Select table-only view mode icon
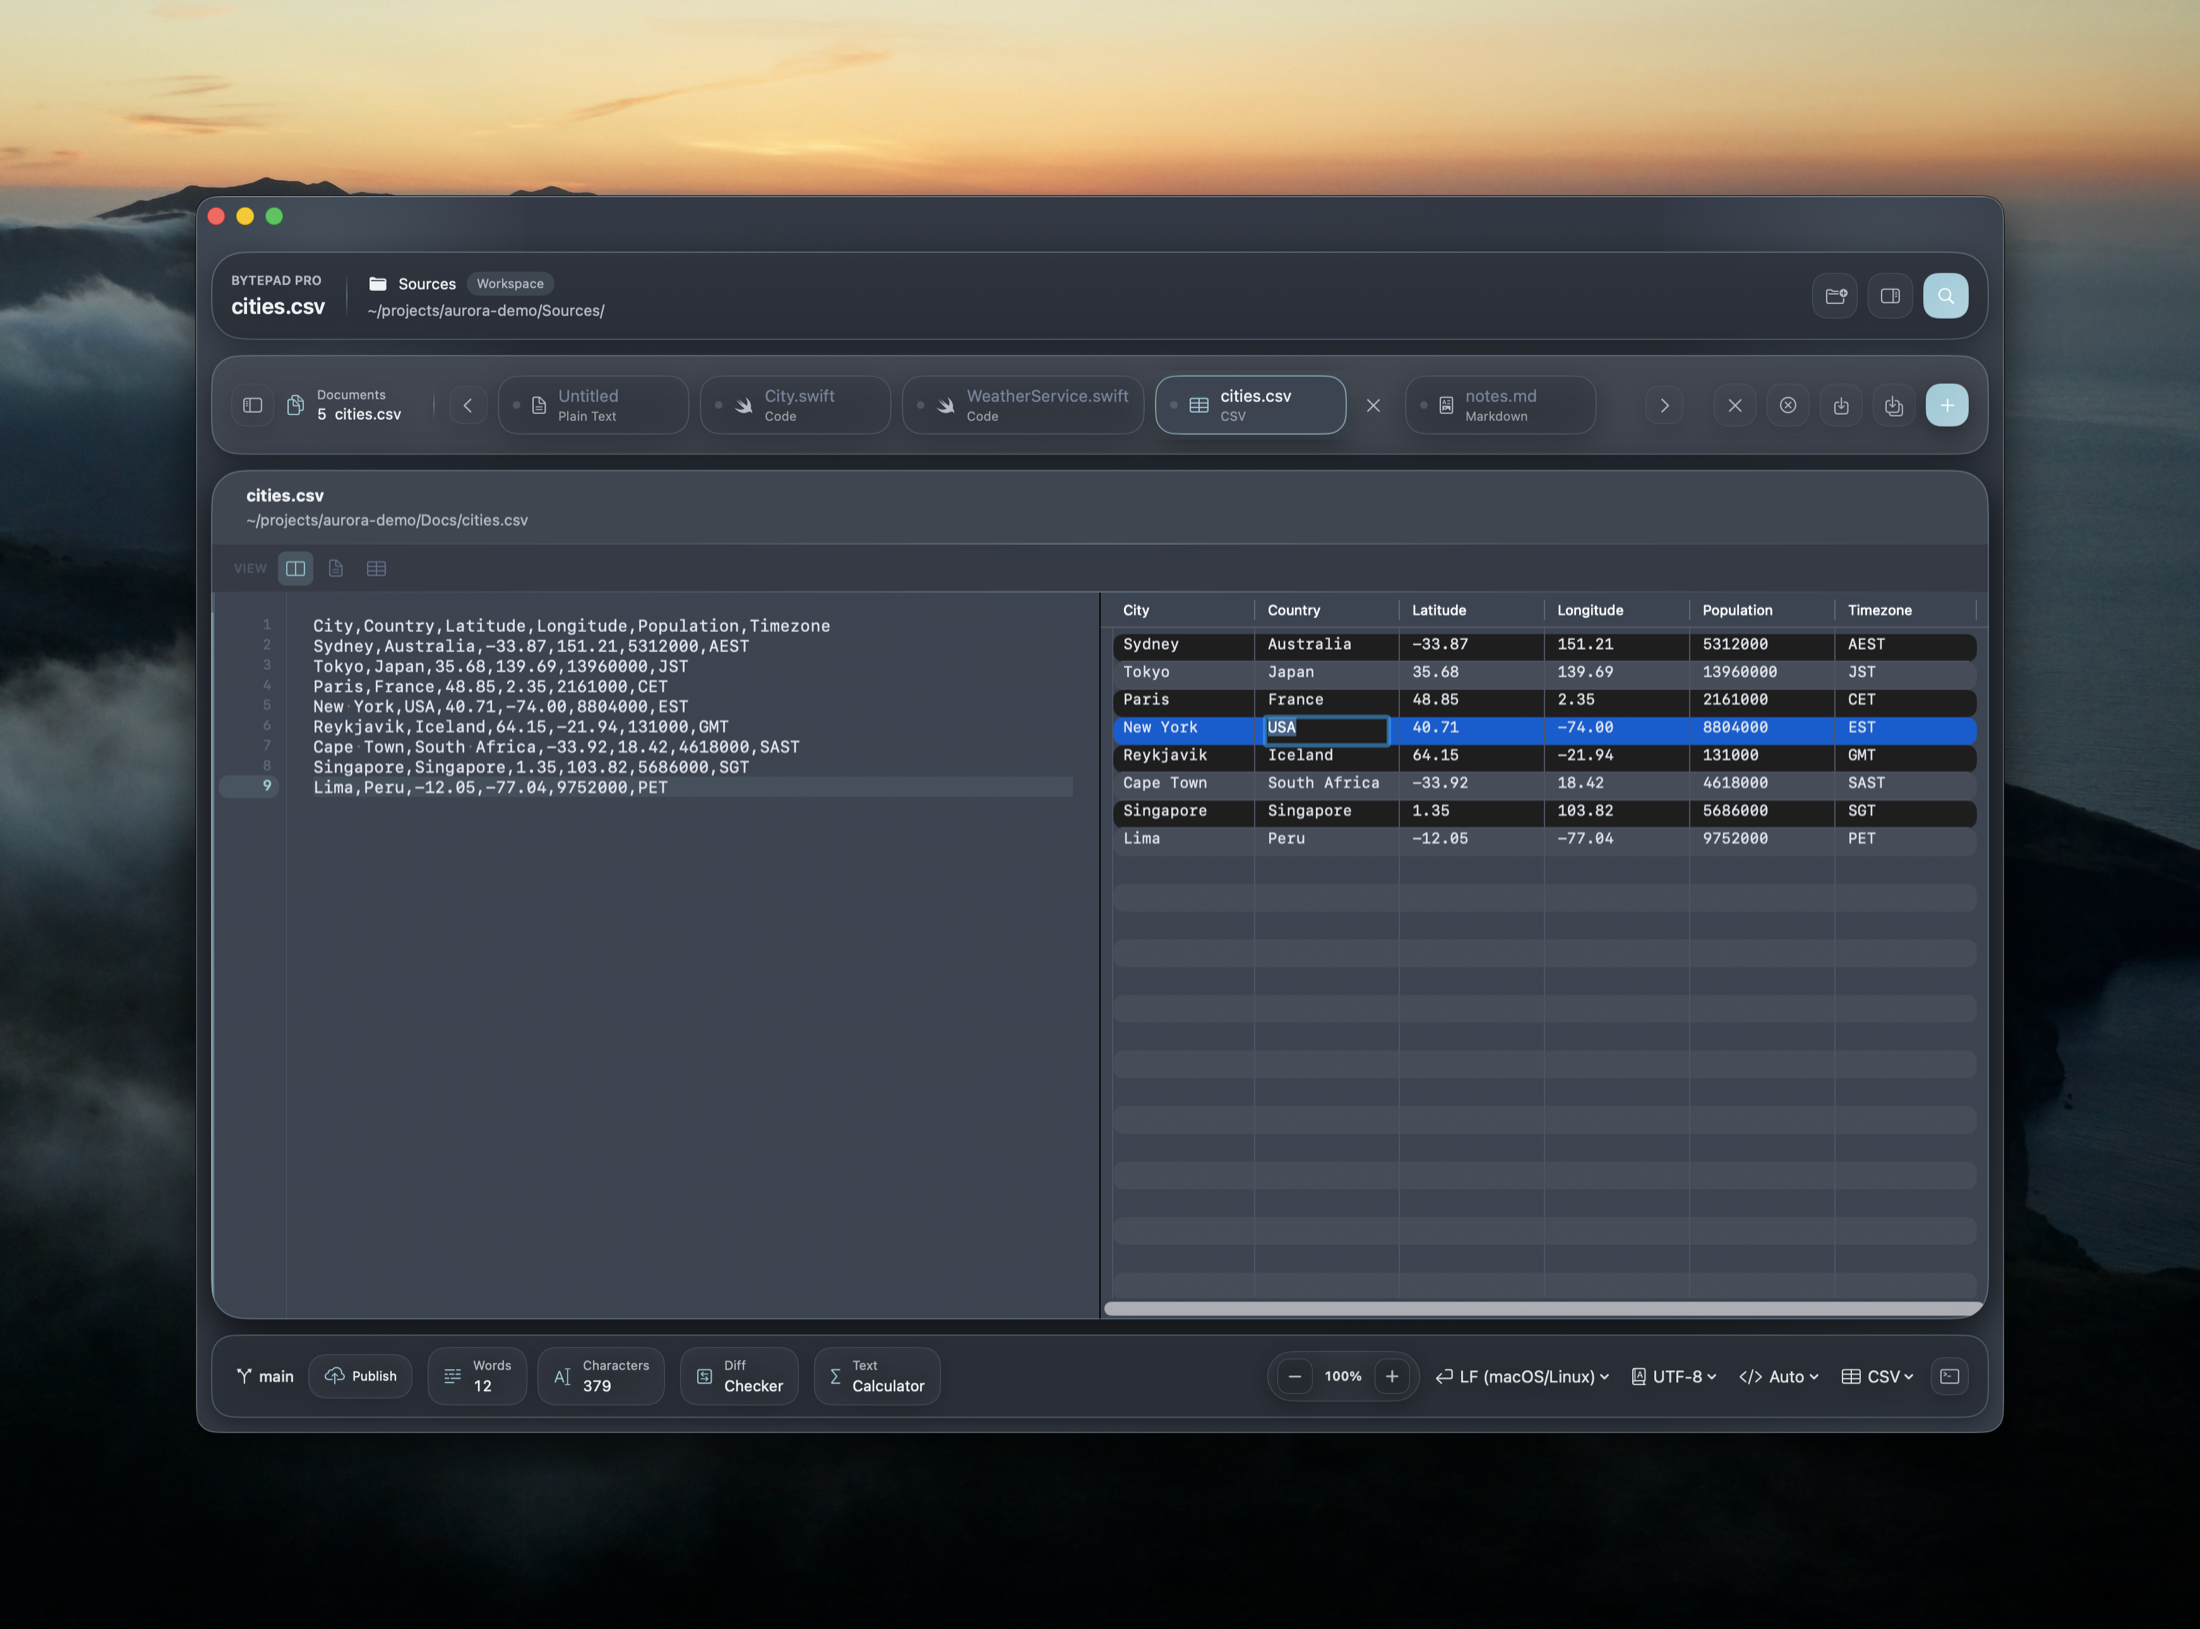Image resolution: width=2200 pixels, height=1629 pixels. (x=376, y=568)
